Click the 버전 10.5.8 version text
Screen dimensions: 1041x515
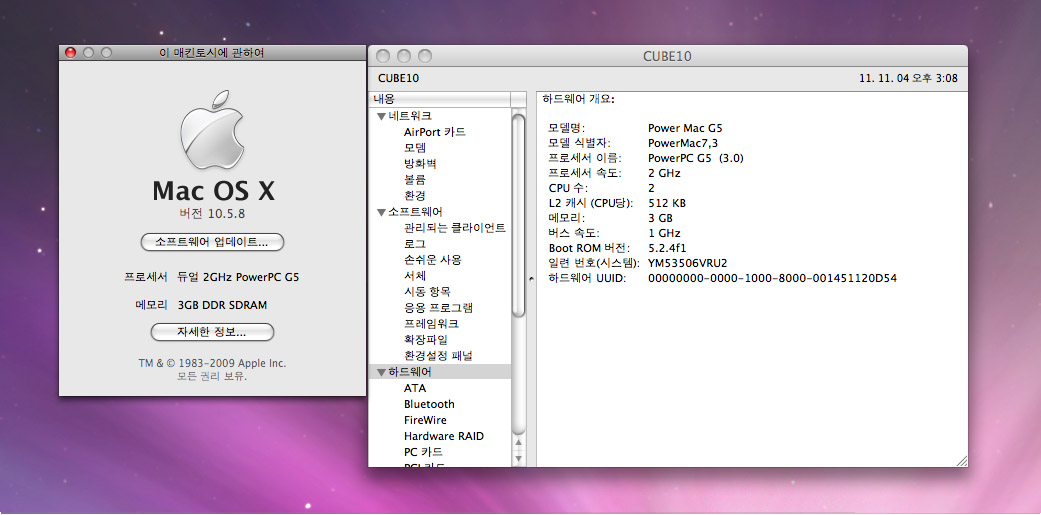click(x=212, y=214)
